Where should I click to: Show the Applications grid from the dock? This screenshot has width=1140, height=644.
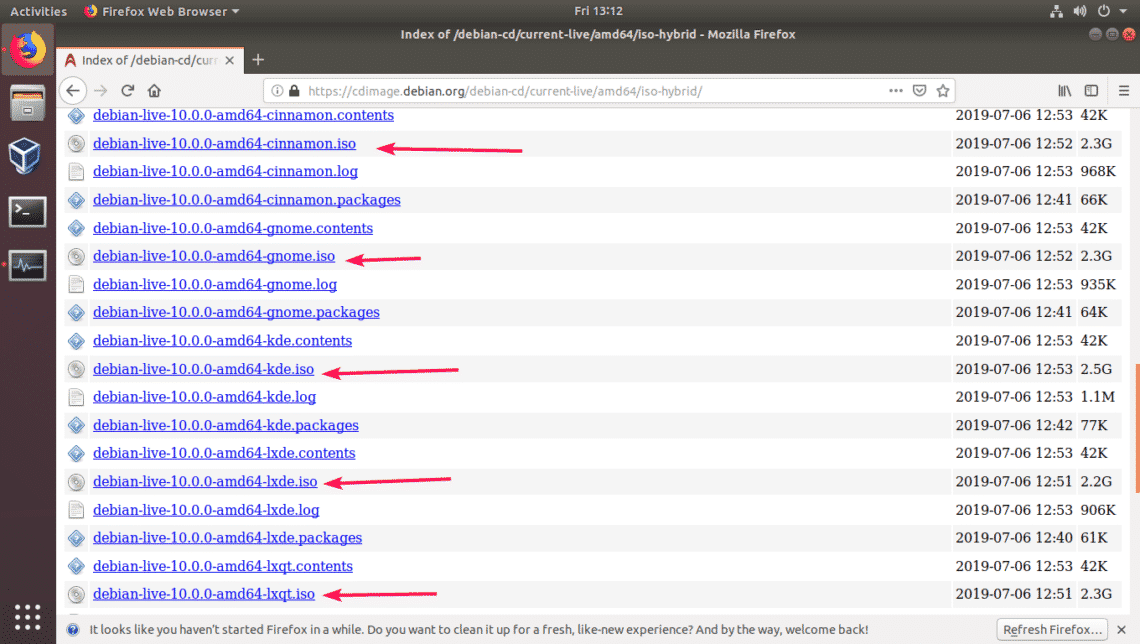pos(27,617)
